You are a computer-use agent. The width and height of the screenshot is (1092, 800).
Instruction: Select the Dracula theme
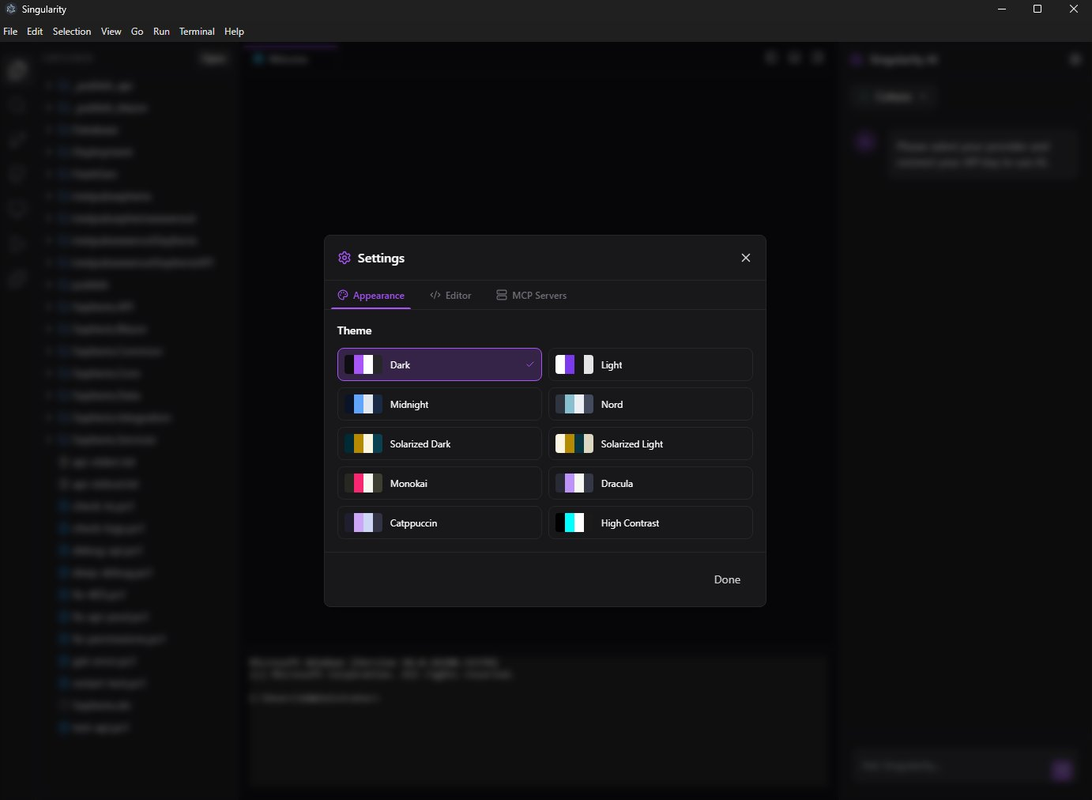[650, 483]
